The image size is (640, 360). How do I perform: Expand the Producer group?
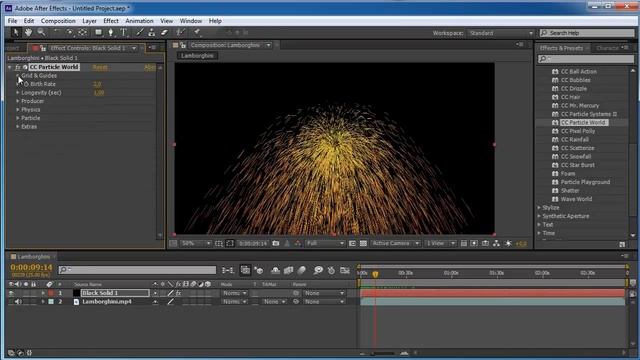[x=18, y=101]
